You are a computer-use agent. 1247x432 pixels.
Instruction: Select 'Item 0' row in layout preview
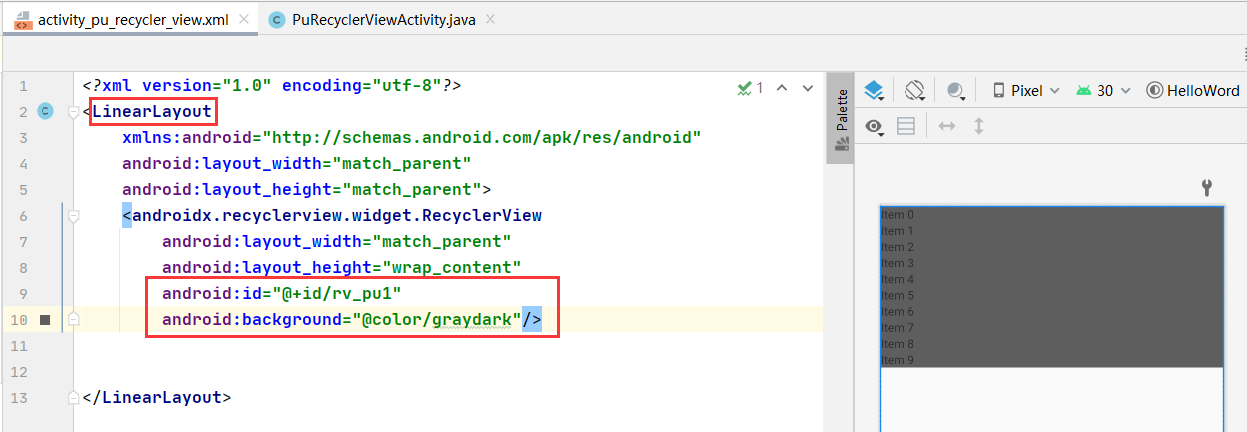[1051, 215]
